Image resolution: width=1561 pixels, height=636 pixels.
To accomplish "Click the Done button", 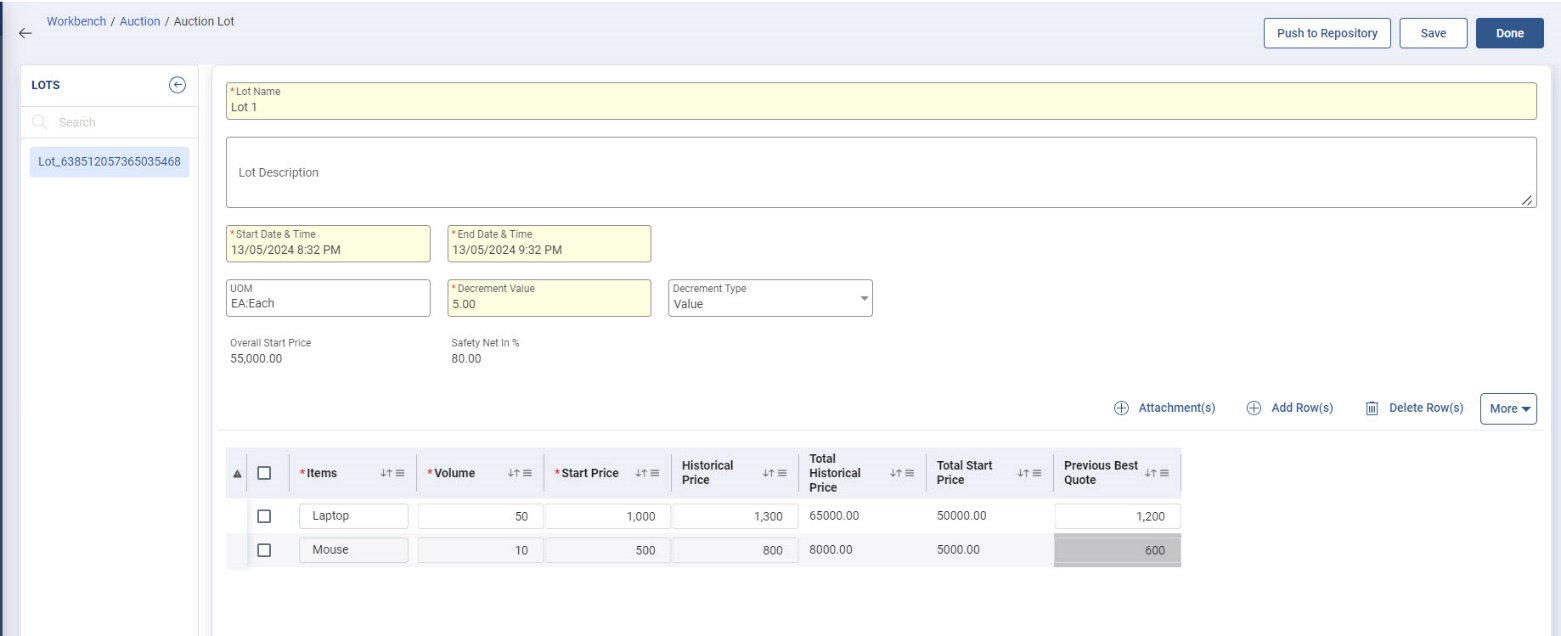I will (1509, 33).
